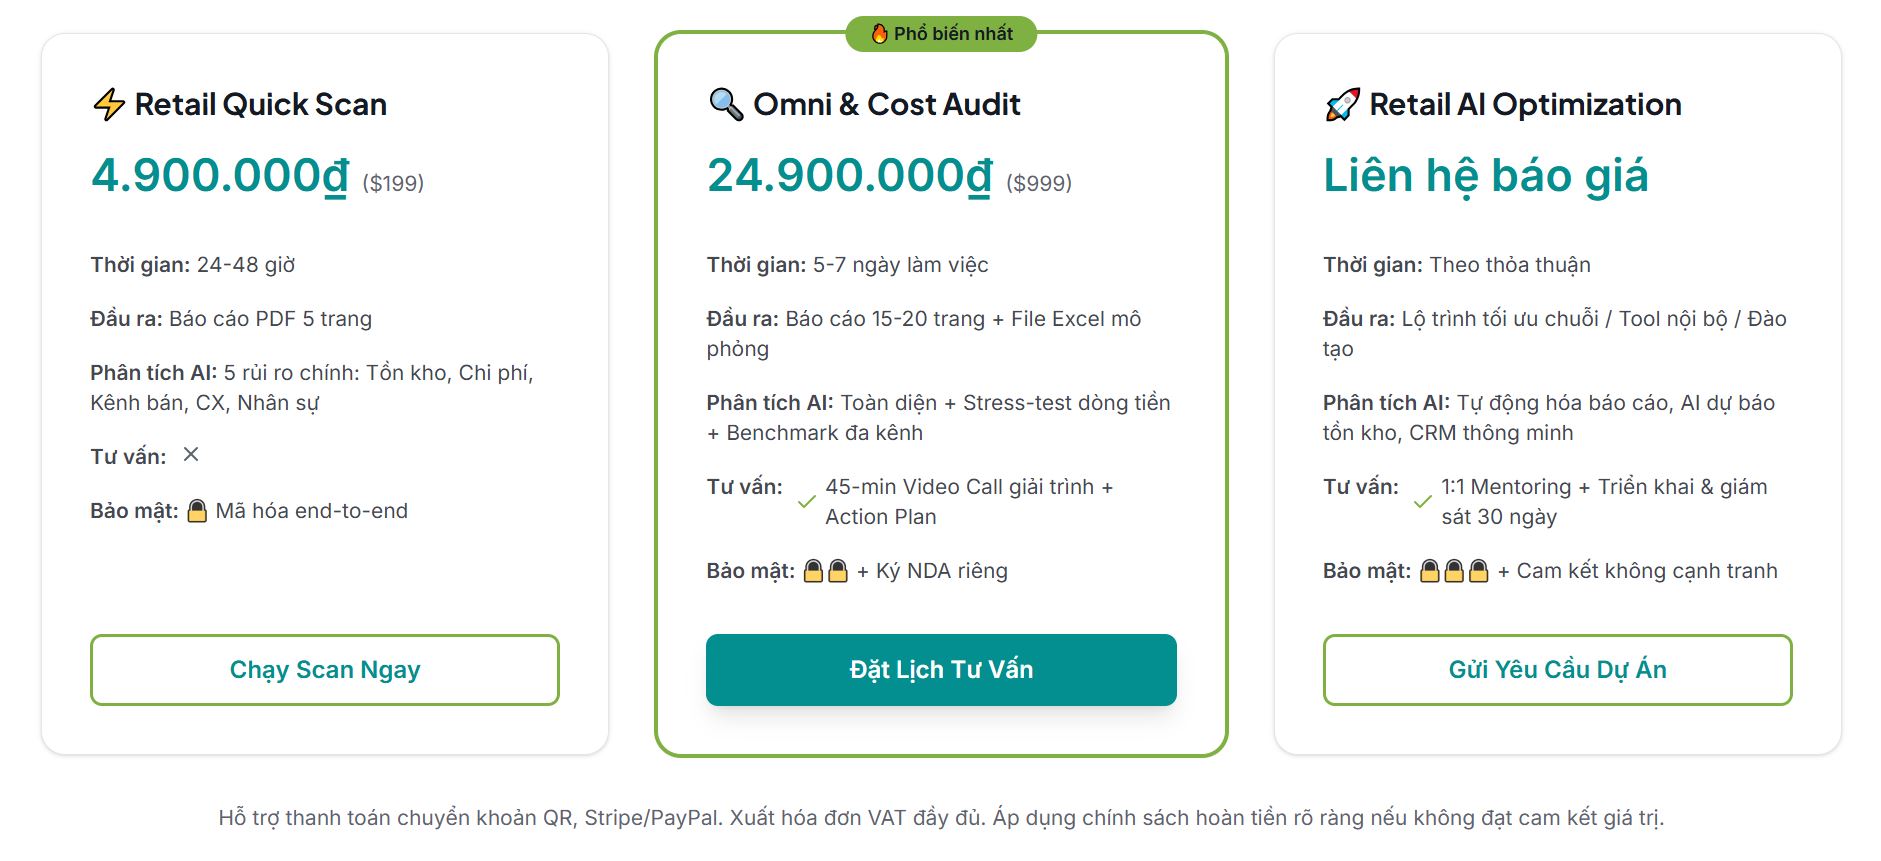Click the Phổ biến nhất badge
The width and height of the screenshot is (1881, 861).
pos(941,34)
